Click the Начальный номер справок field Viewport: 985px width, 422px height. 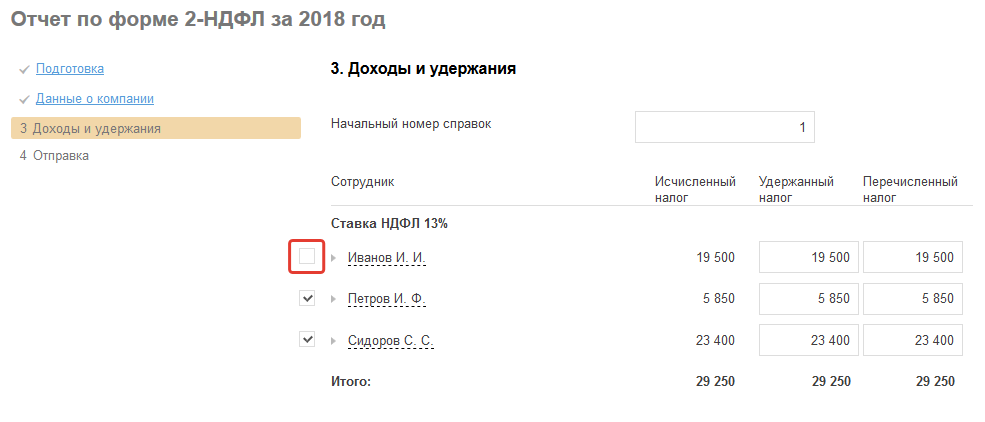coord(724,128)
